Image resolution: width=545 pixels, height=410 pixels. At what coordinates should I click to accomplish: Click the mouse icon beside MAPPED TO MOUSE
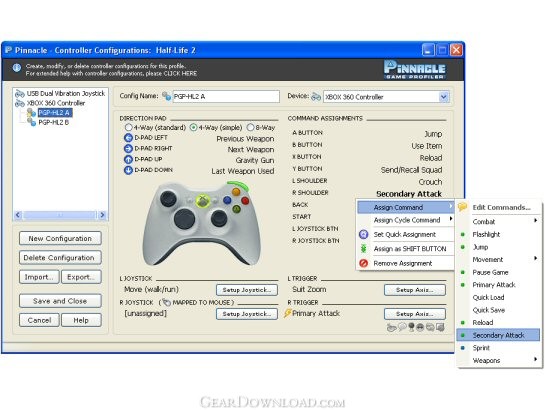tap(166, 302)
